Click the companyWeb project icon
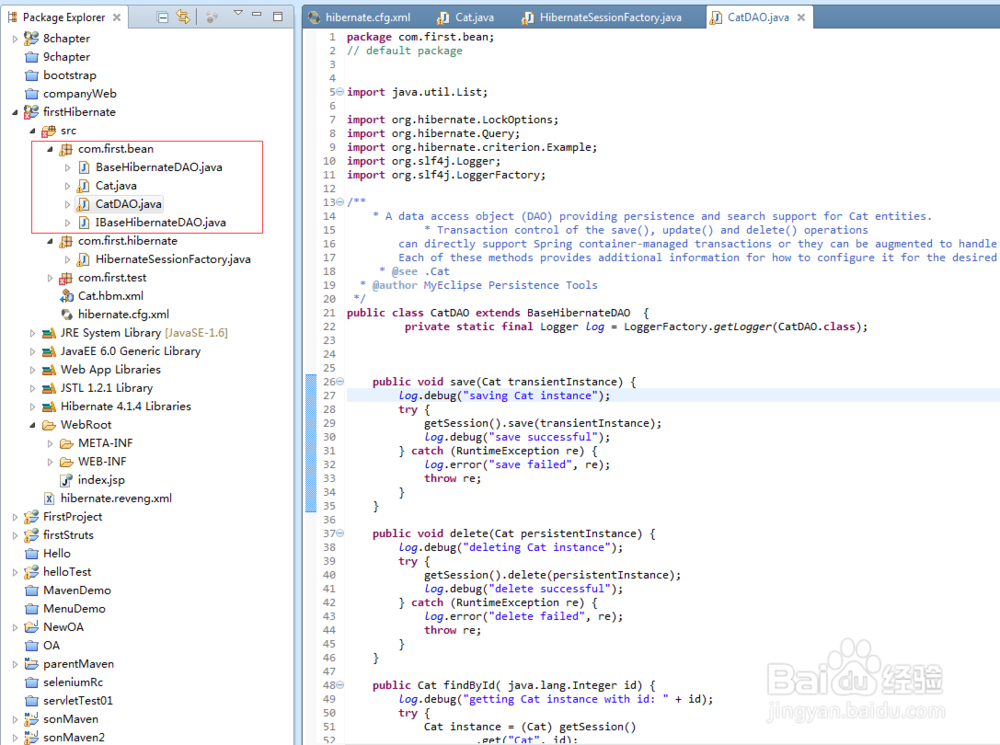This screenshot has width=1000, height=745. tap(31, 94)
